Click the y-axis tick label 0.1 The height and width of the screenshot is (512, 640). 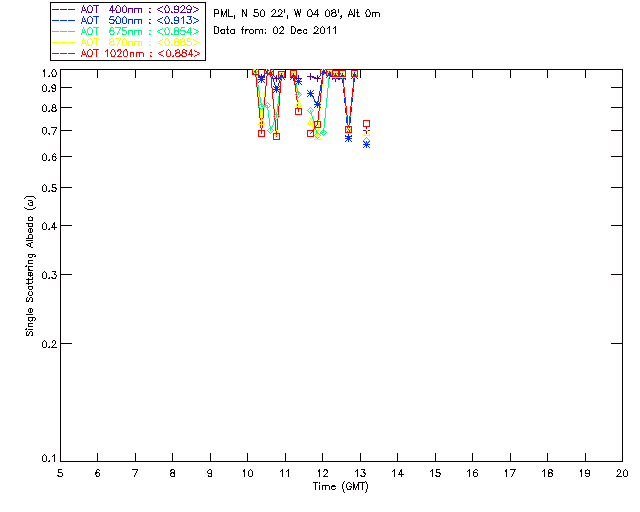(x=46, y=459)
